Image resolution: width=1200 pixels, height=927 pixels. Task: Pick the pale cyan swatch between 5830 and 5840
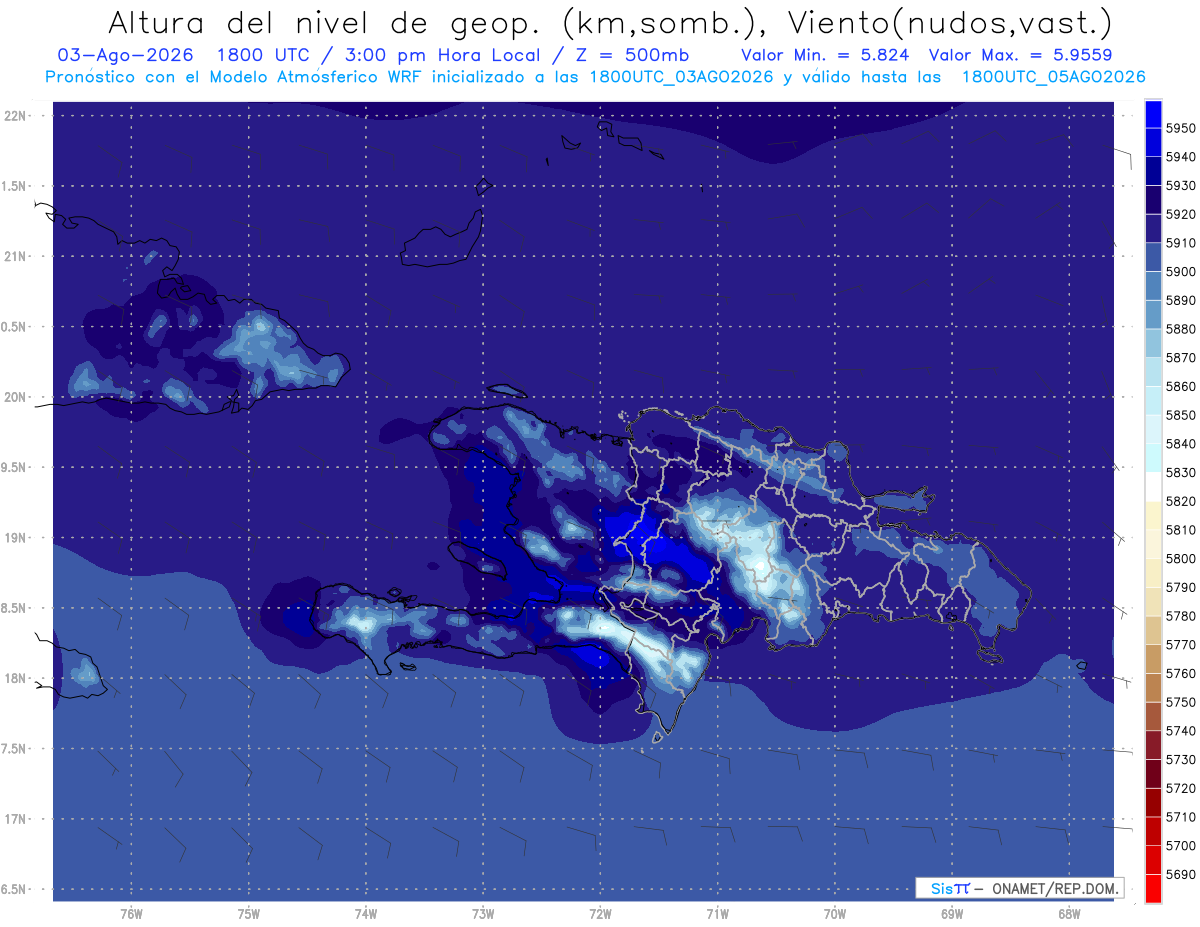(x=1152, y=458)
